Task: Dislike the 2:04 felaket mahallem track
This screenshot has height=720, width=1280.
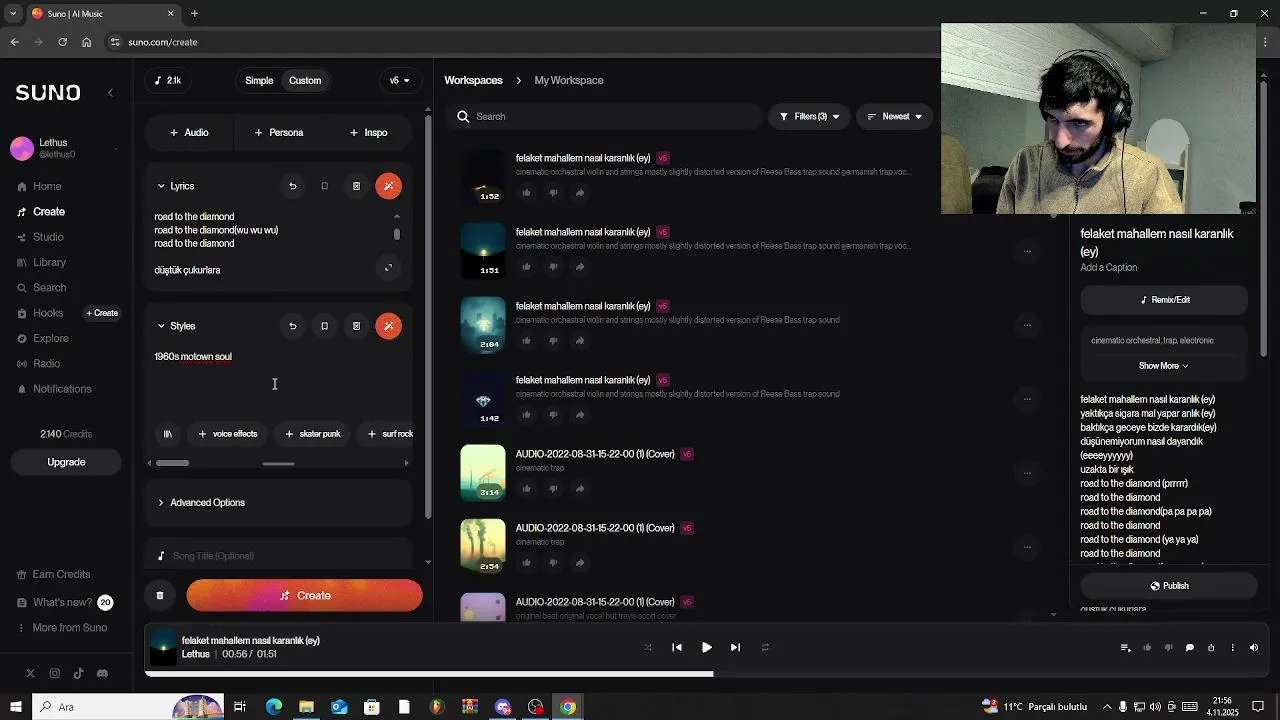Action: point(553,341)
